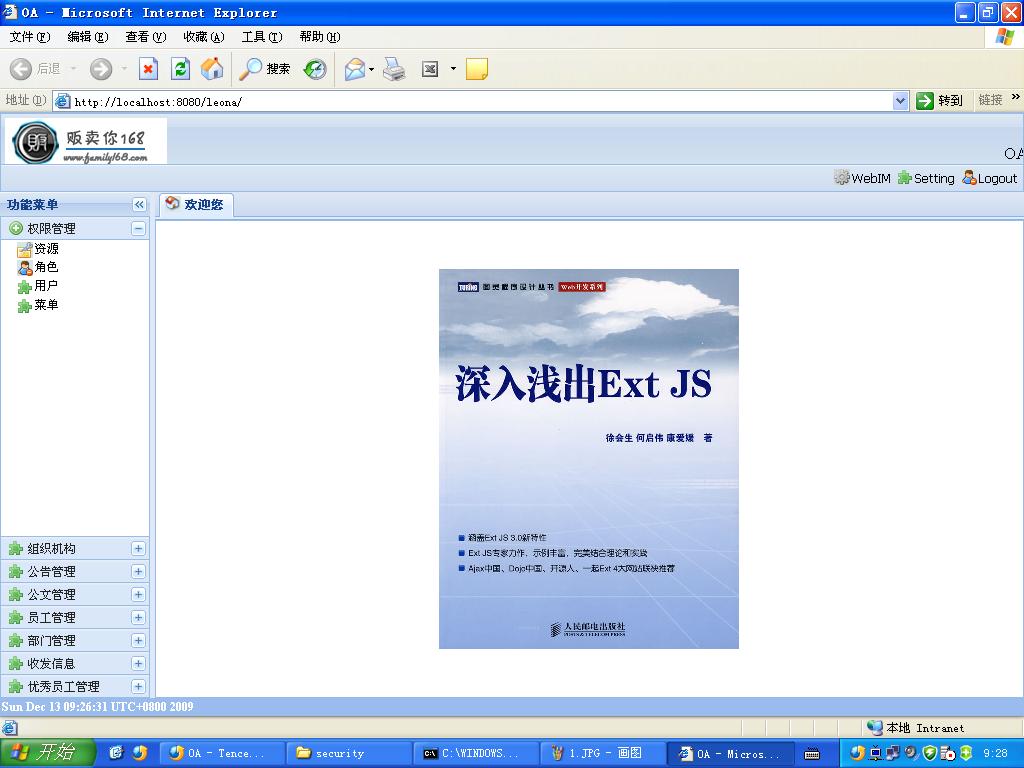Switch to OA - Tence... taskbar window
Viewport: 1024px width, 768px height.
(222, 753)
